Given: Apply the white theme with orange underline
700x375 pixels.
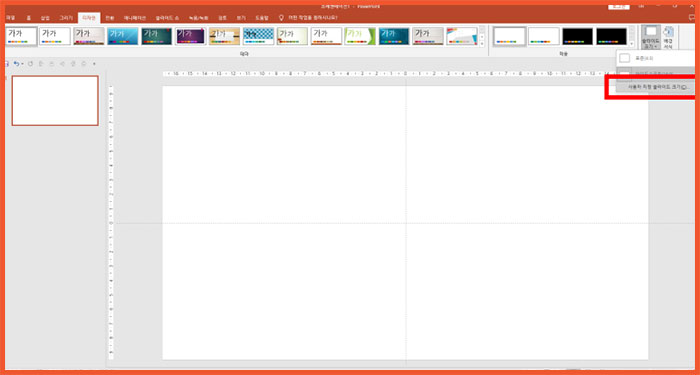Looking at the screenshot, I should [326, 36].
